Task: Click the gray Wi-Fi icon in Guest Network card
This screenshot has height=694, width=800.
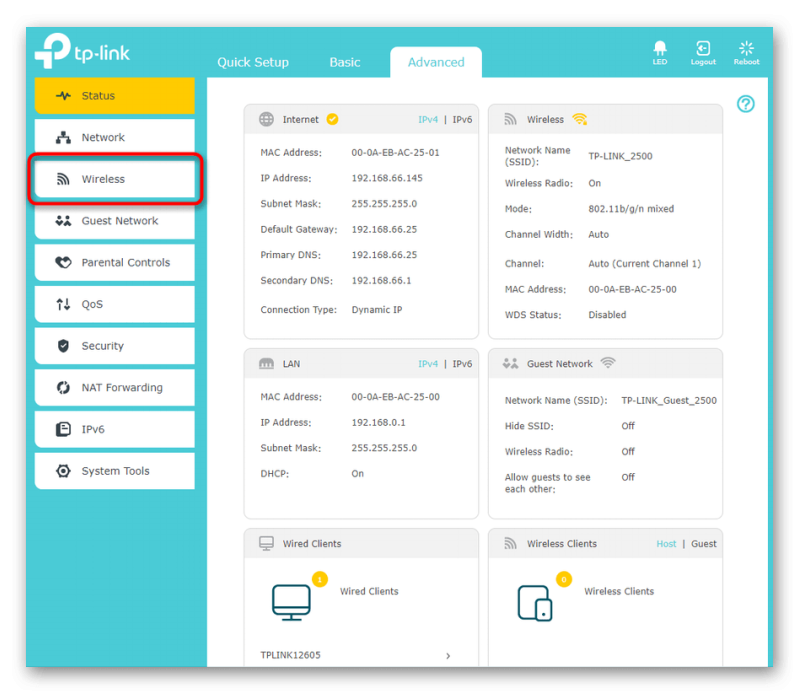Action: coord(608,363)
